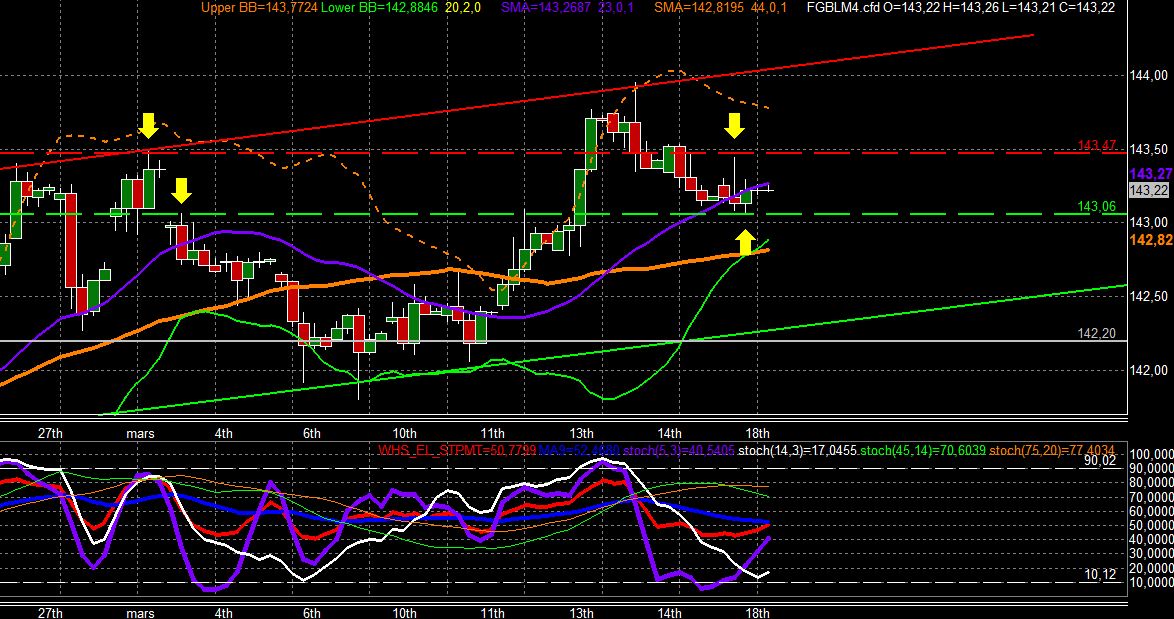Click the purple '143,27' SMA price tag

[x=1152, y=174]
